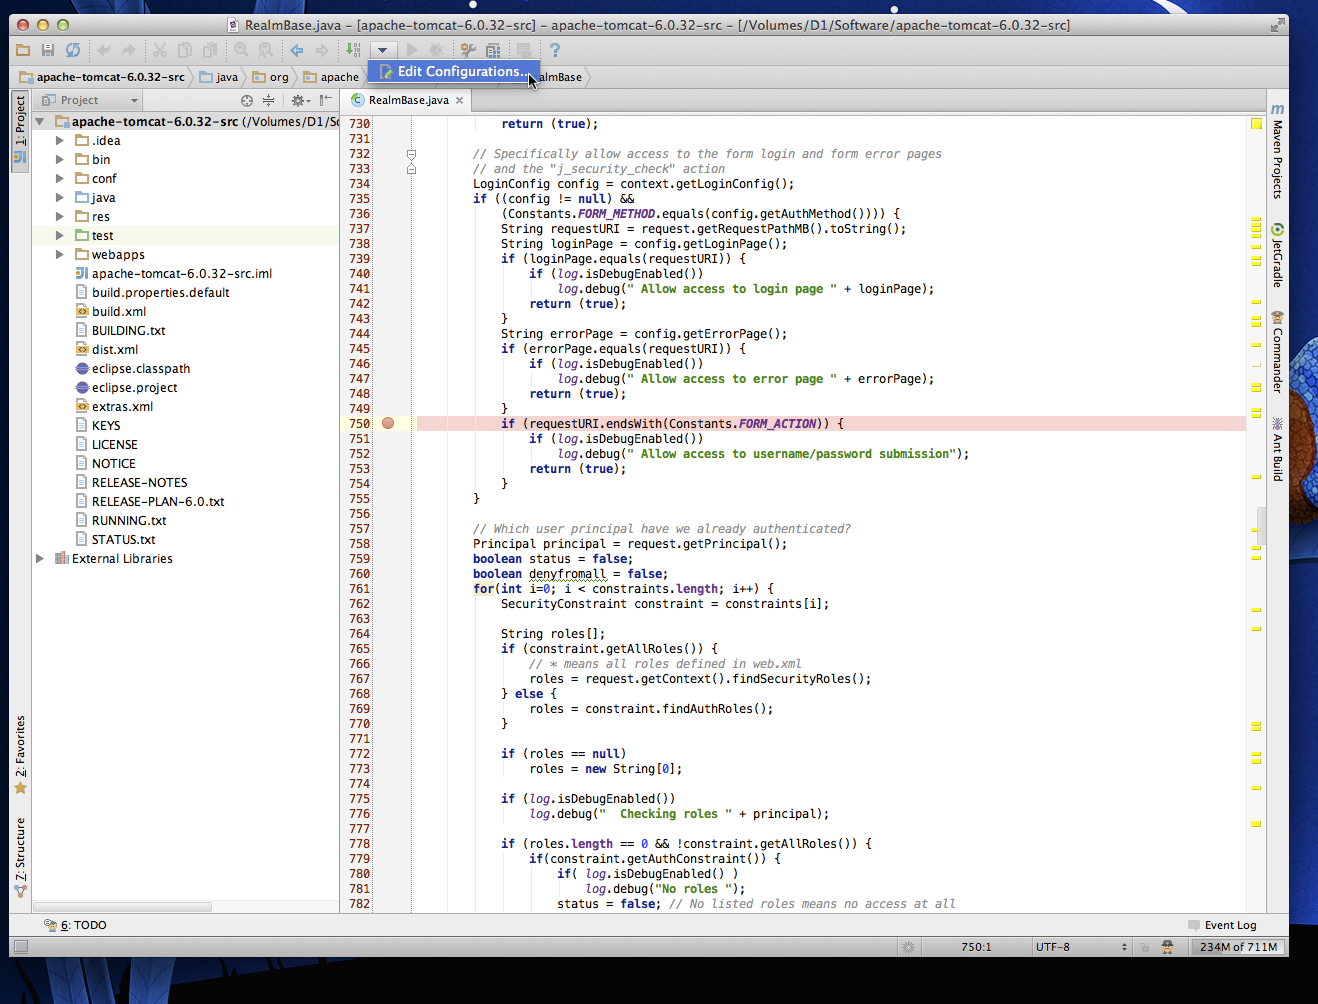Expand the webapps folder
1318x1004 pixels.
pos(59,255)
